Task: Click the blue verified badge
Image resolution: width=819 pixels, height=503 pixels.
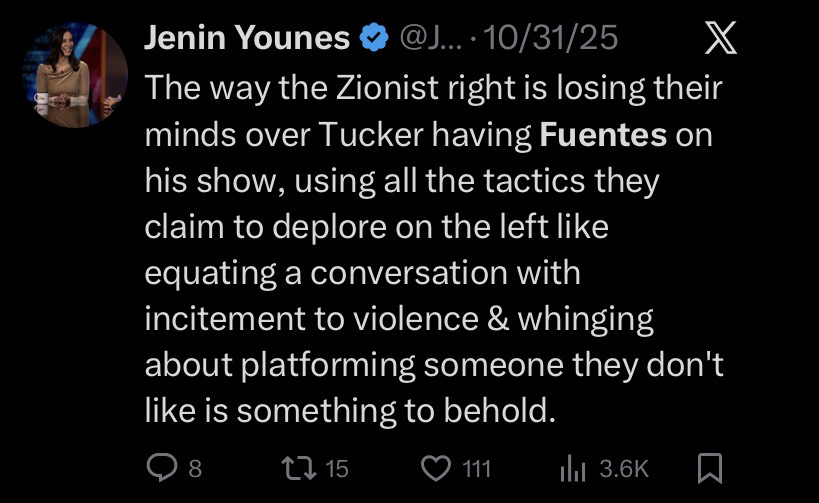Action: [x=374, y=39]
